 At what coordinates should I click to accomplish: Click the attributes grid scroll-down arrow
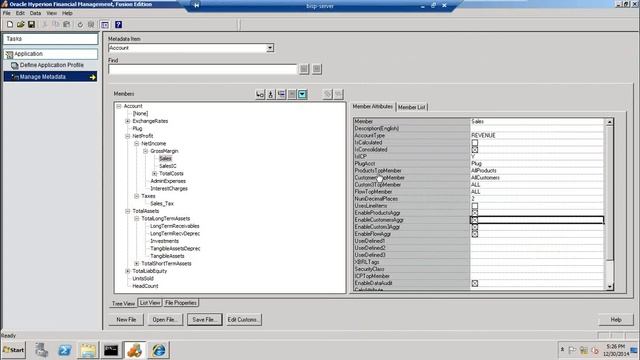coord(609,287)
